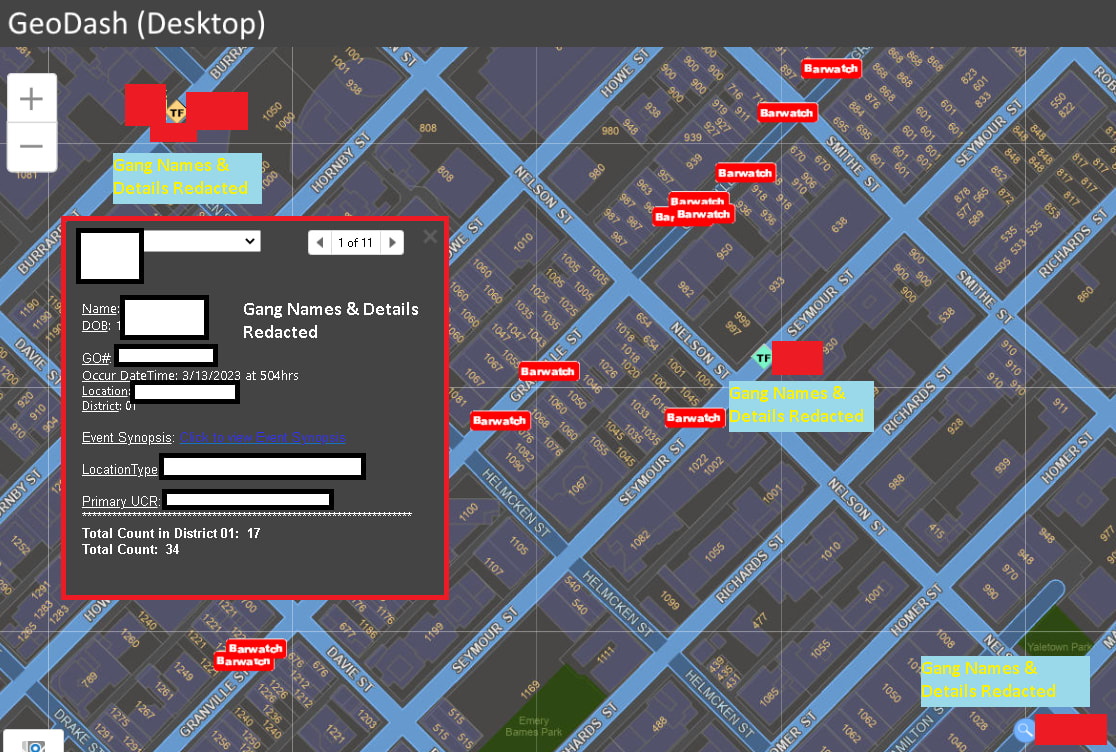The height and width of the screenshot is (752, 1116).
Task: Advance to the next record arrow
Action: [x=392, y=243]
